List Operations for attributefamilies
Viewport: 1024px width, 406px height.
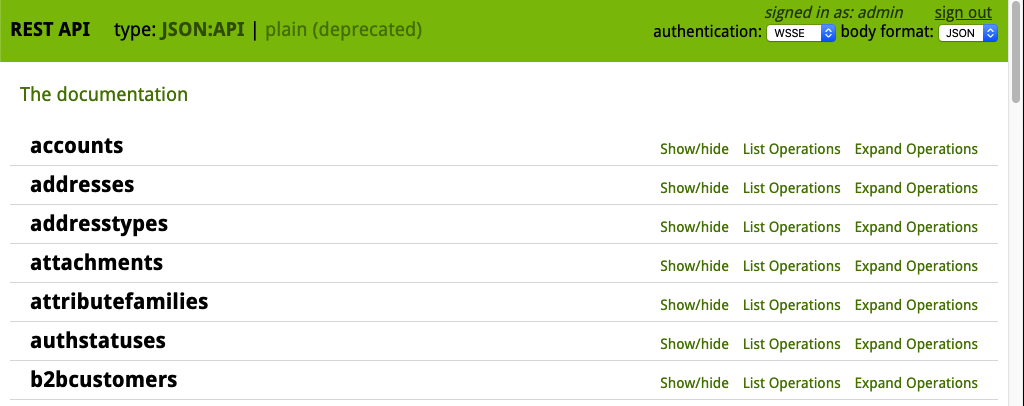point(791,305)
